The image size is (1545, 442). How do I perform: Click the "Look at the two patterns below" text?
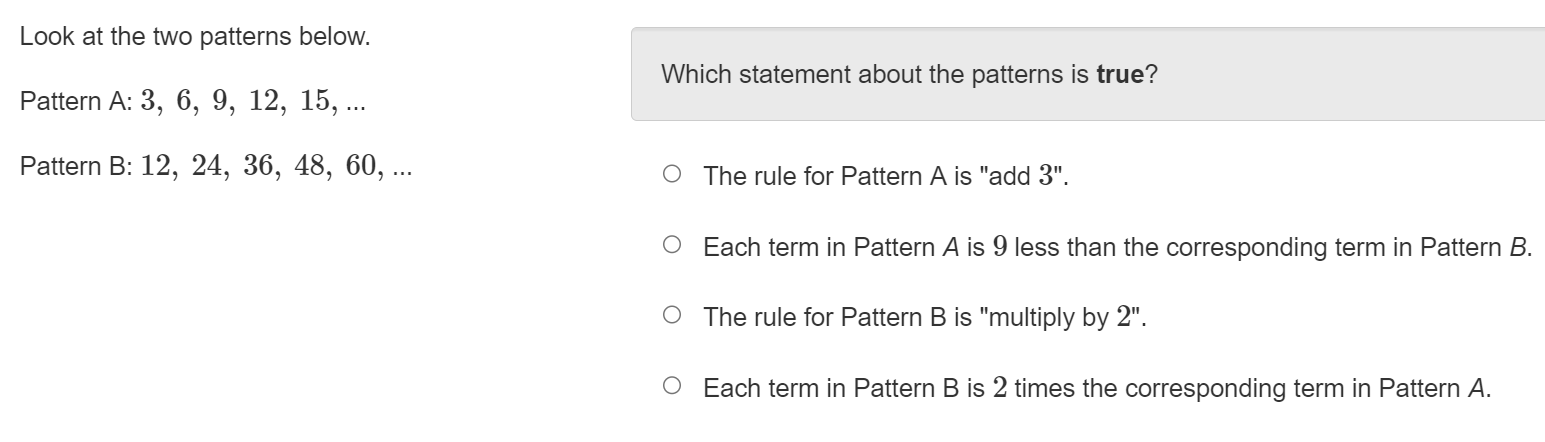(x=195, y=38)
